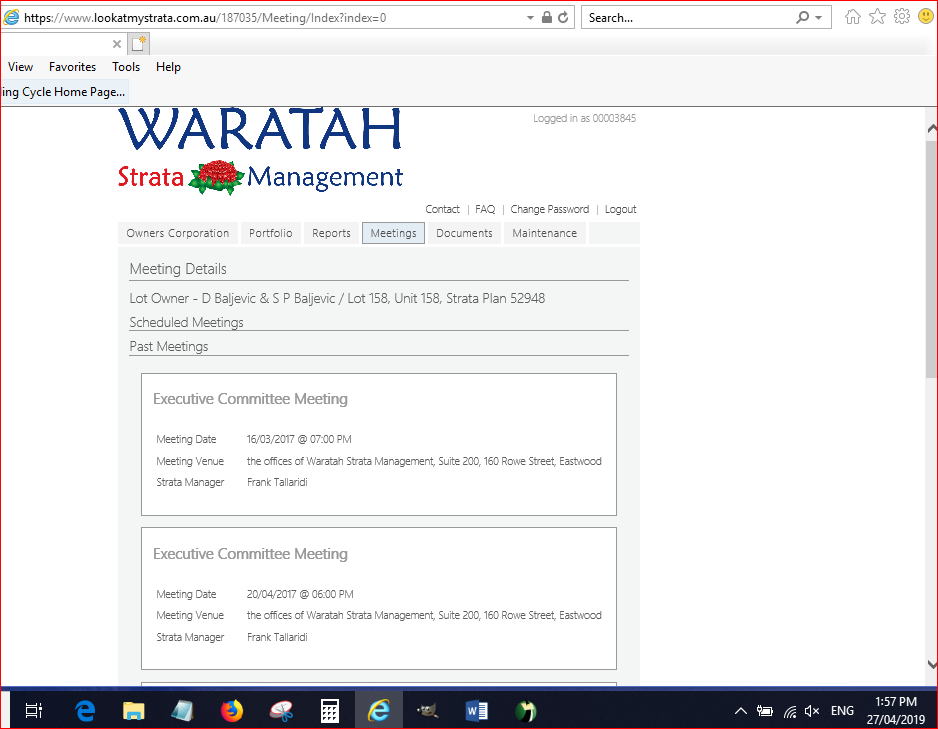Open the Contact link
Viewport: 938px width, 729px height.
click(443, 209)
